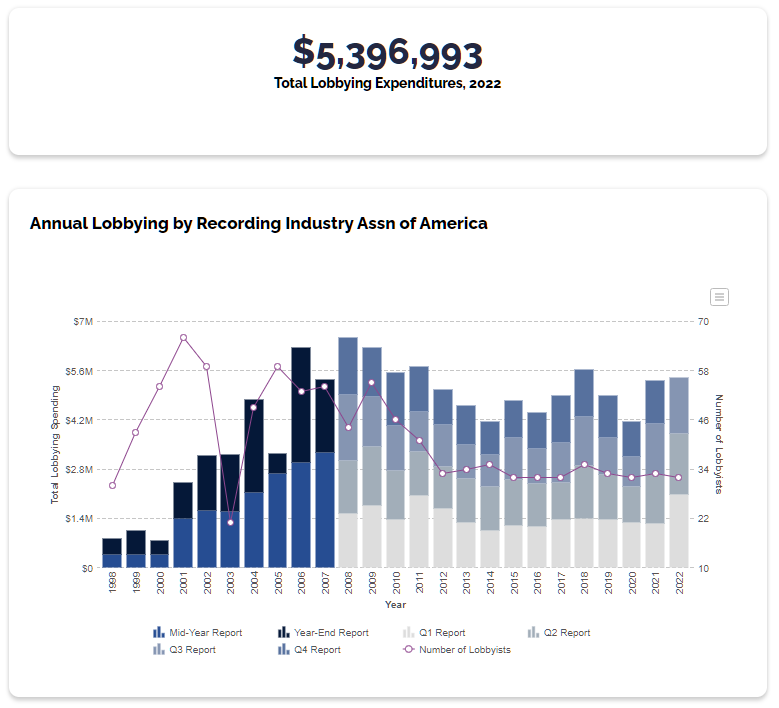Click the Total Lobbying Expenditures, 2022 caption
779x708 pixels.
click(x=388, y=83)
